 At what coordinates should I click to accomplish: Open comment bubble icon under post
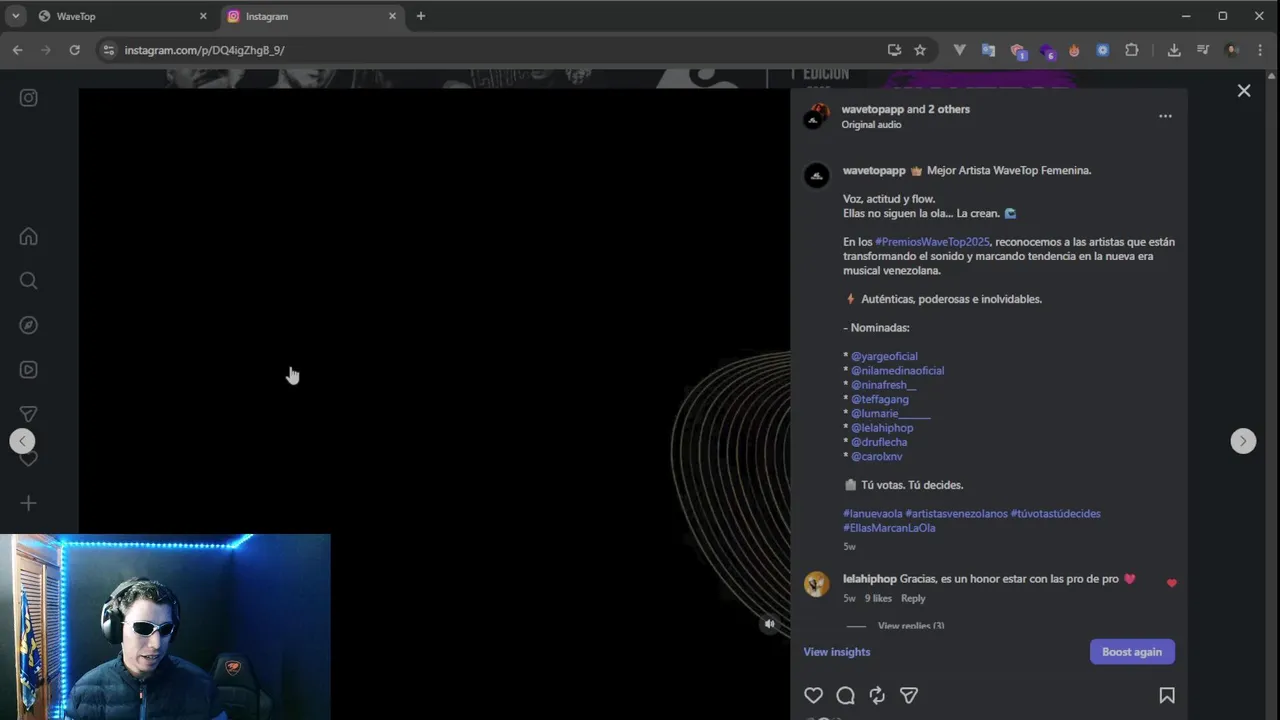[845, 696]
